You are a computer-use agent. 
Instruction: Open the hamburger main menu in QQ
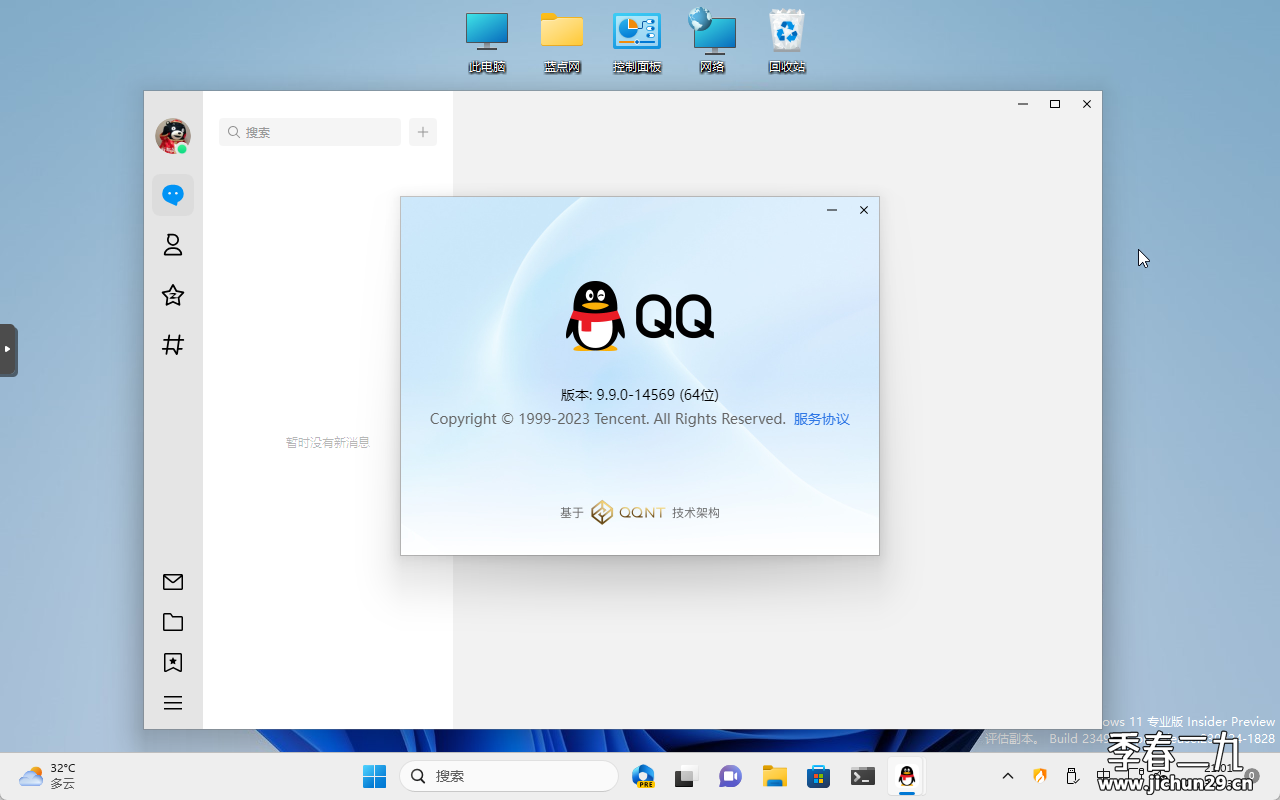pyautogui.click(x=173, y=703)
